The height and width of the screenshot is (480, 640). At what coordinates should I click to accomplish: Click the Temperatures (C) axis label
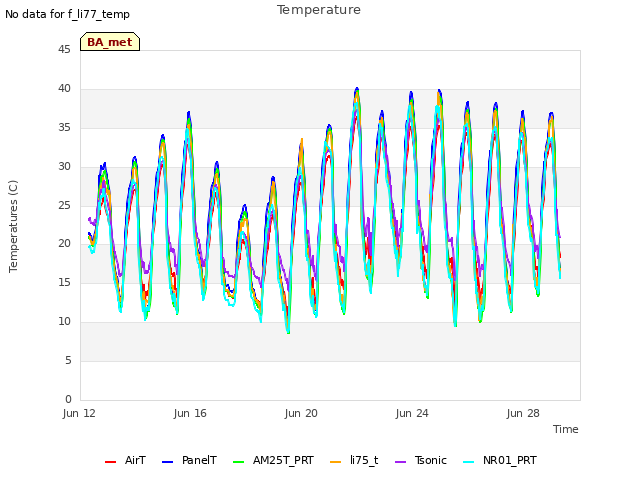[13, 226]
